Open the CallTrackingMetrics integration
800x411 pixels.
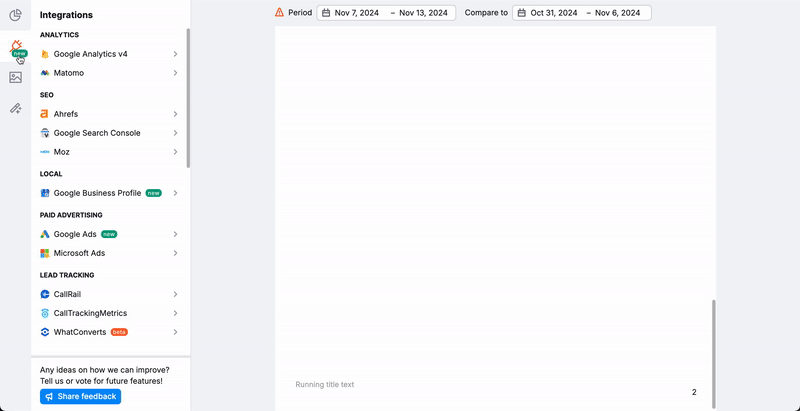[x=93, y=313]
